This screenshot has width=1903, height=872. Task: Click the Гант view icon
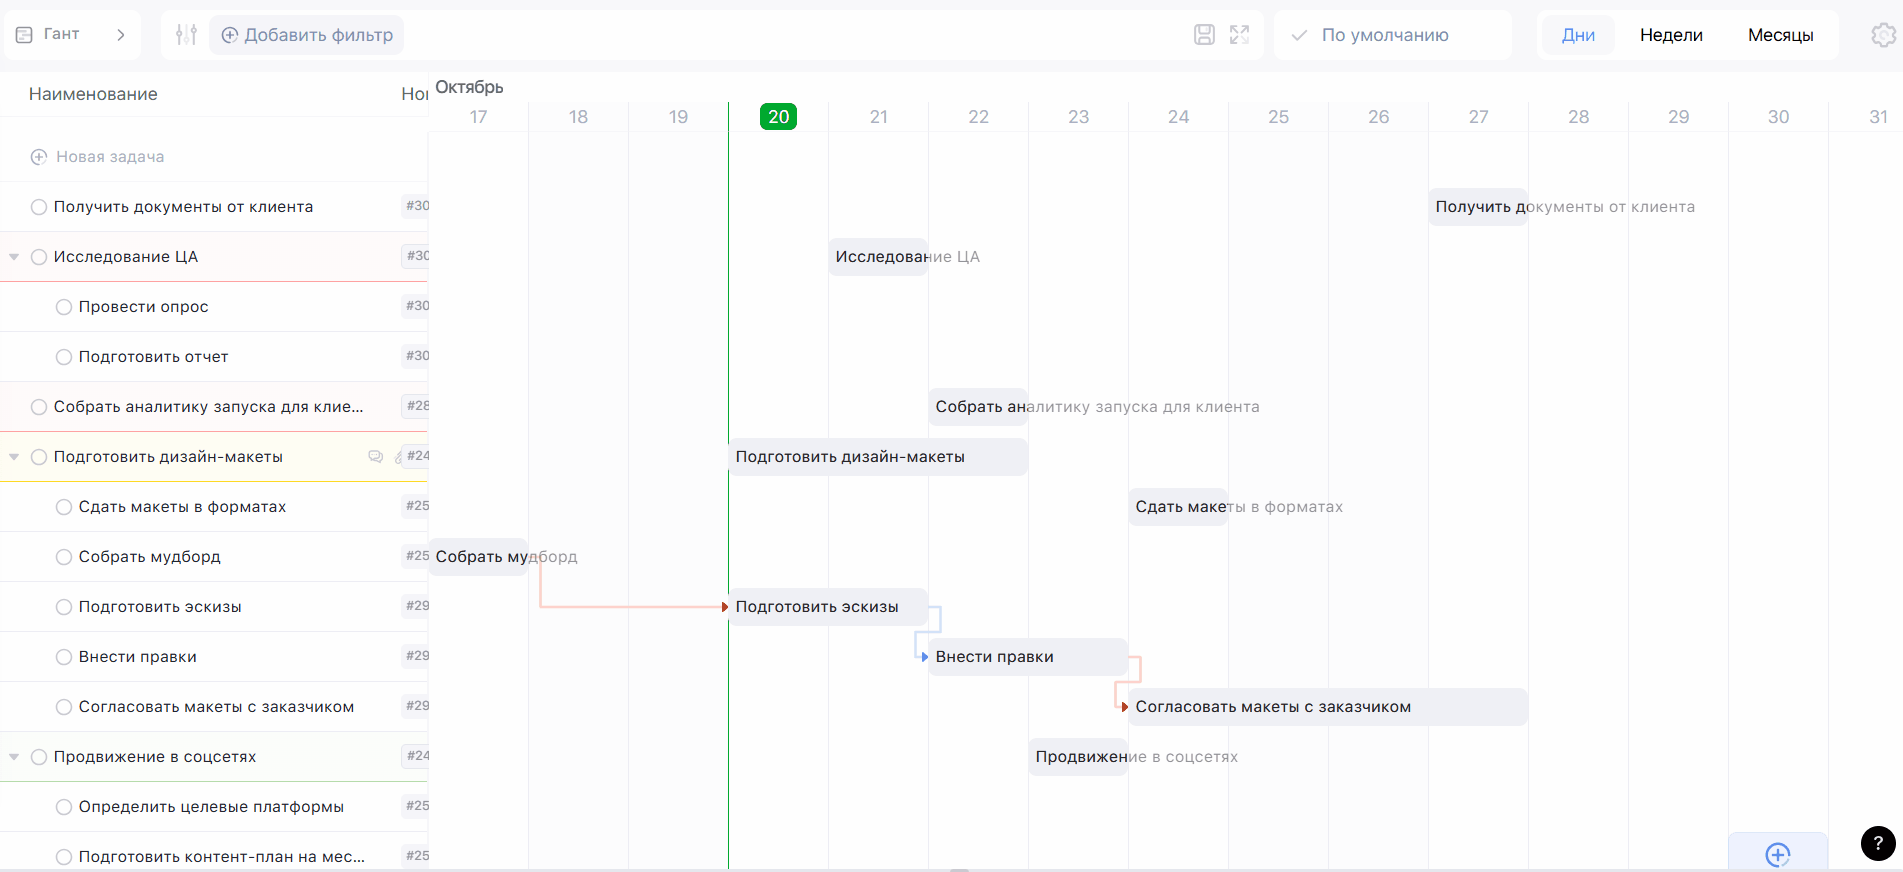tap(25, 35)
